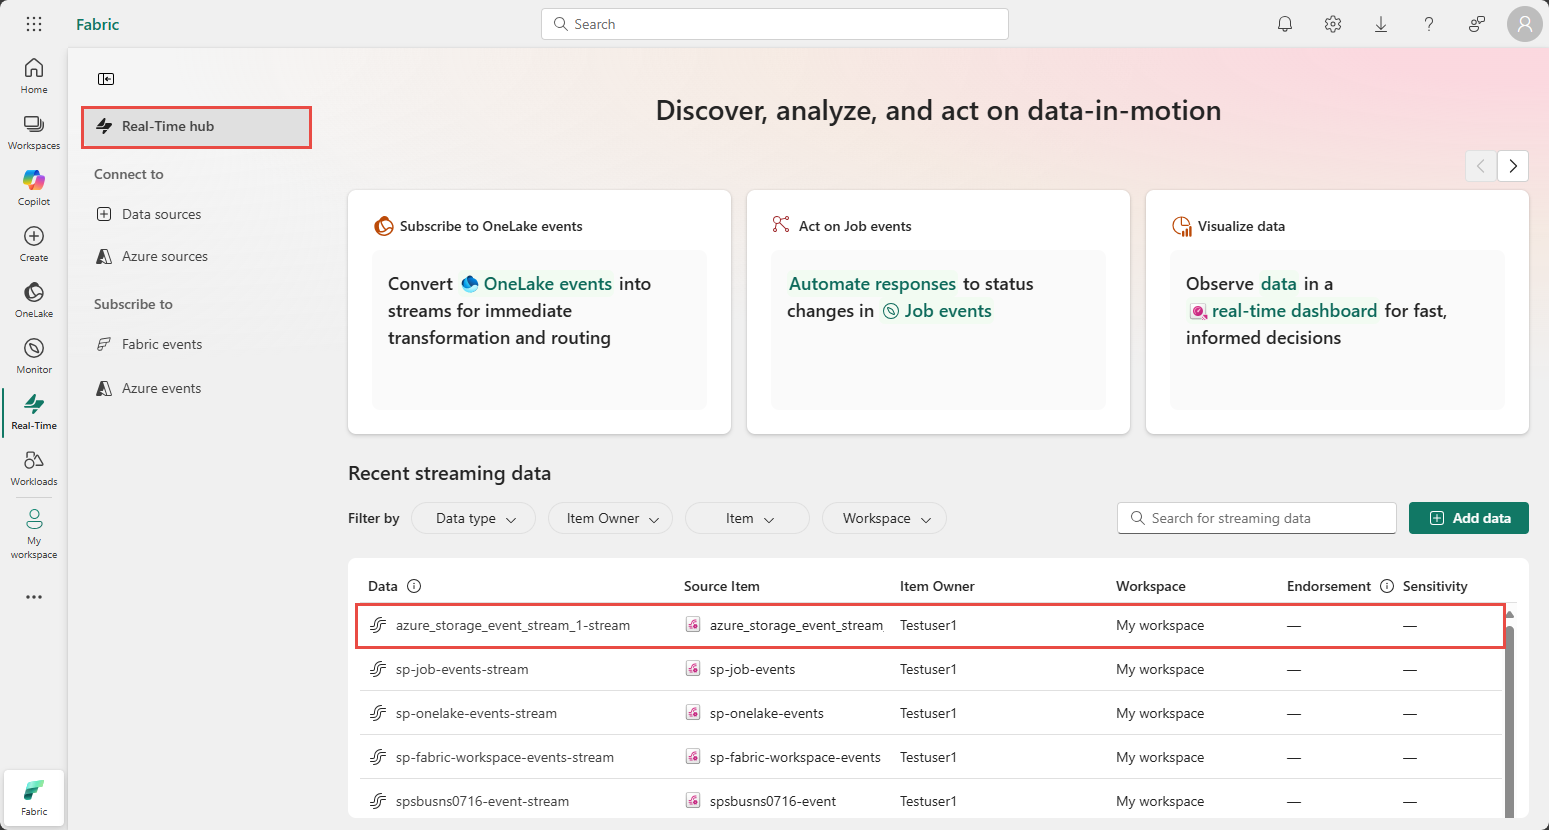Screen dimensions: 1549x830
Task: Click the azure_storage_event_stream source item icon
Action: point(693,625)
